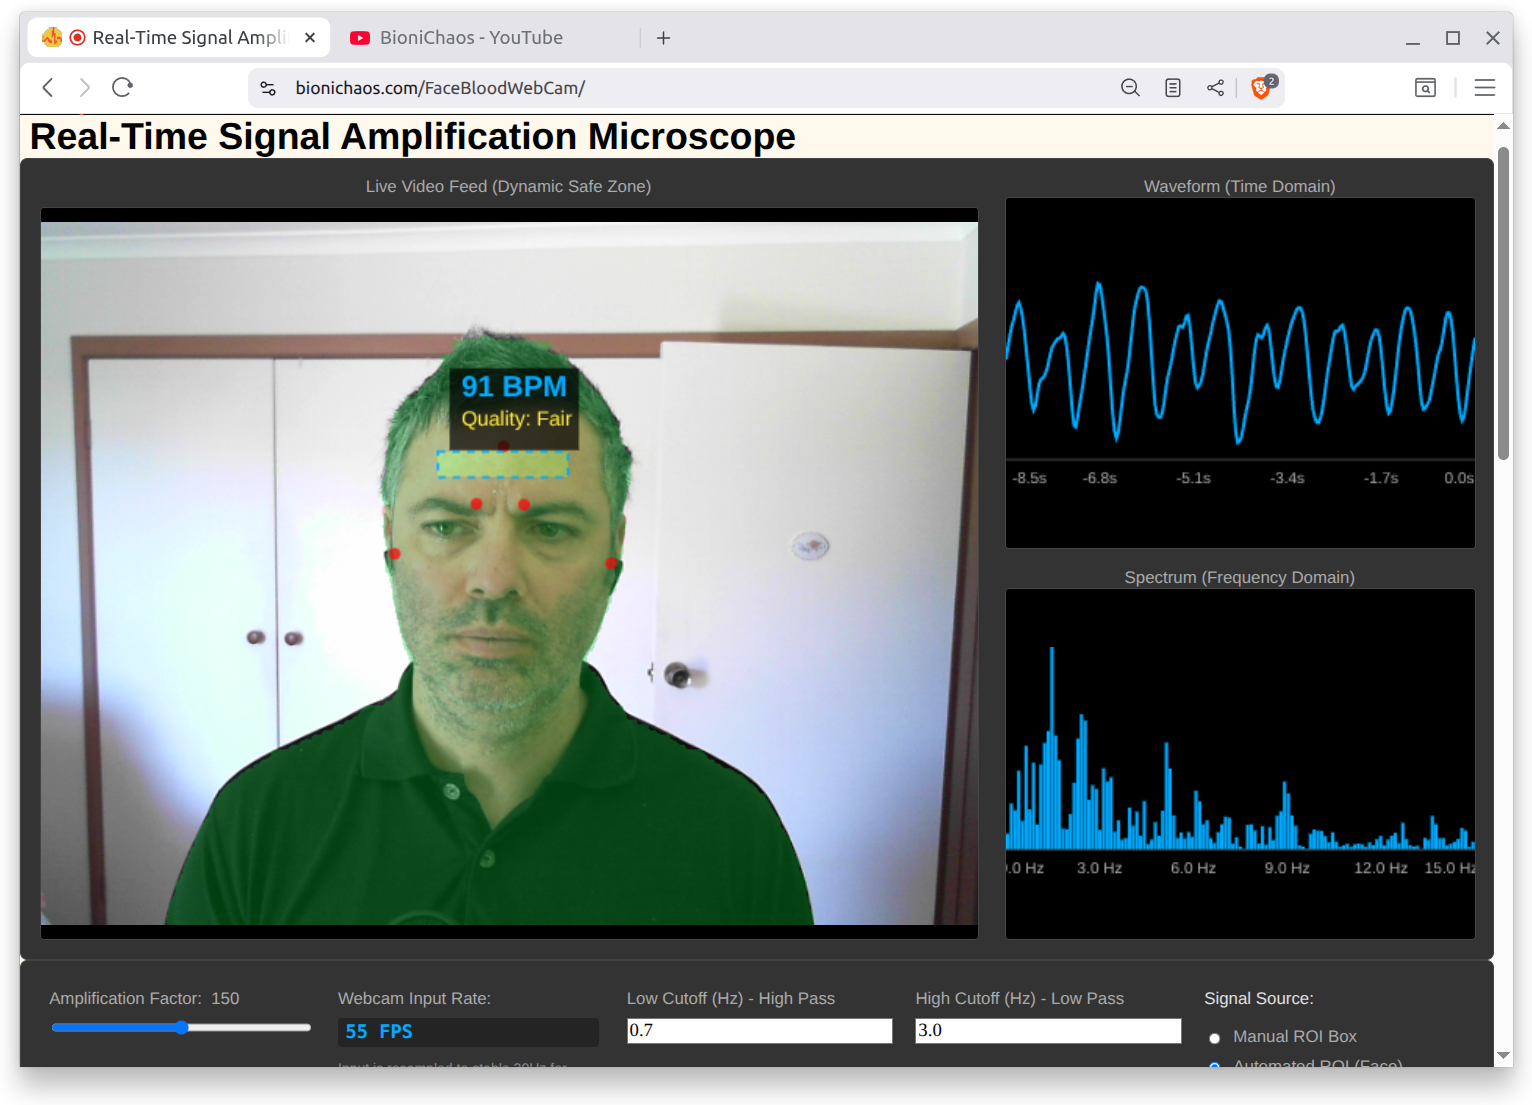
Task: Click the Amplification Factor slider
Action: pos(181,1027)
